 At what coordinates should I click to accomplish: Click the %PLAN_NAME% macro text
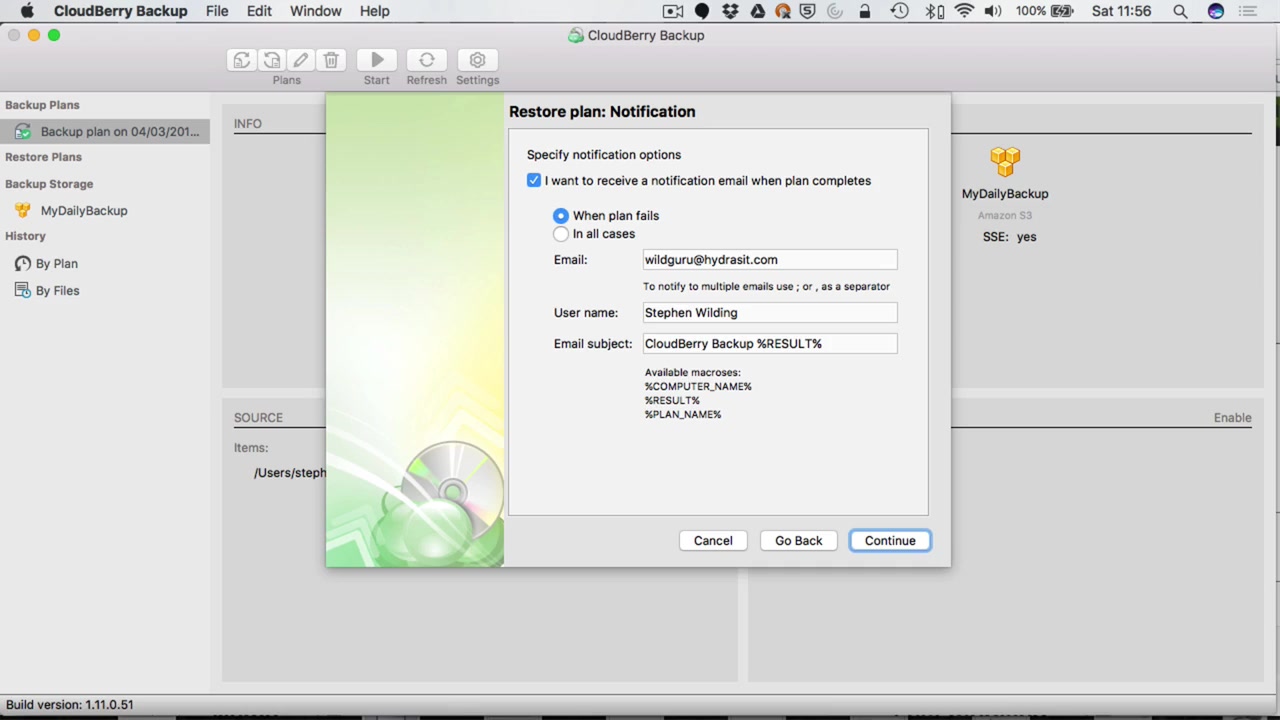(x=683, y=414)
